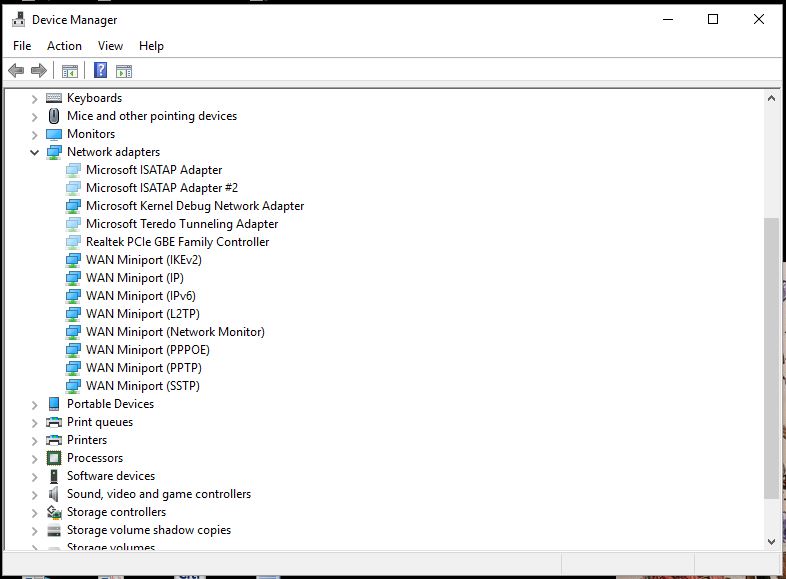Maximize the Device Manager window
Screen dimensions: 786x579
[x=713, y=20]
